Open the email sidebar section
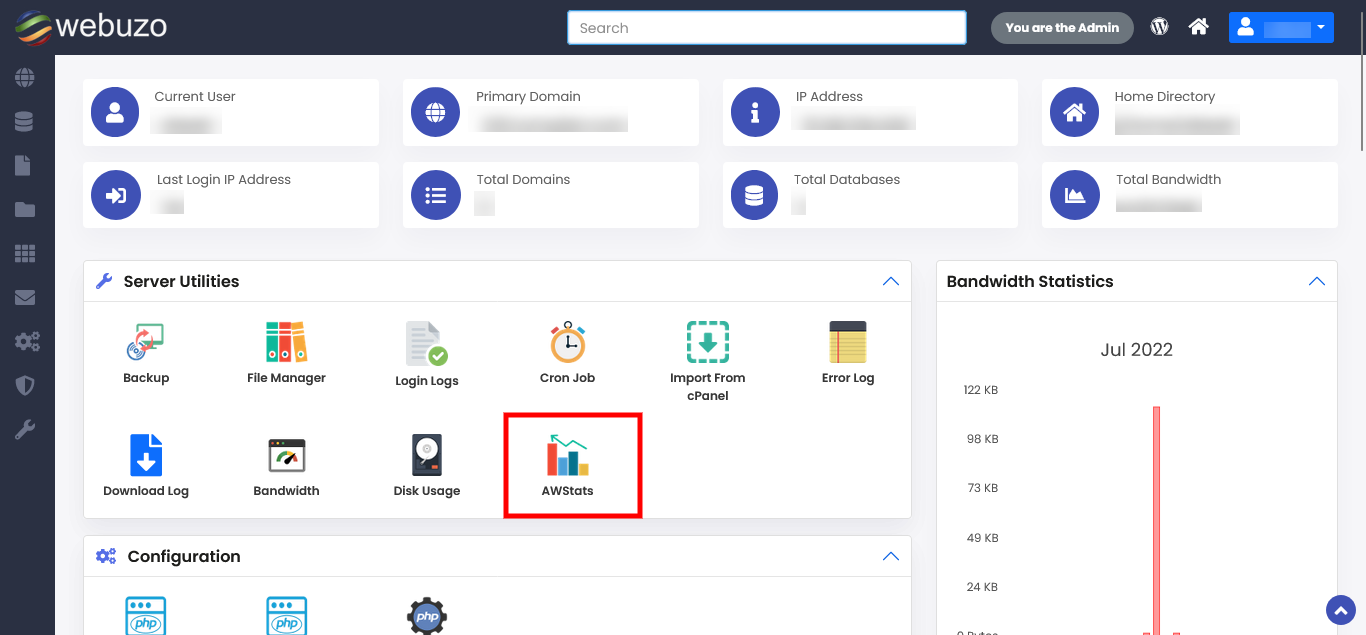This screenshot has width=1366, height=635. (27, 297)
